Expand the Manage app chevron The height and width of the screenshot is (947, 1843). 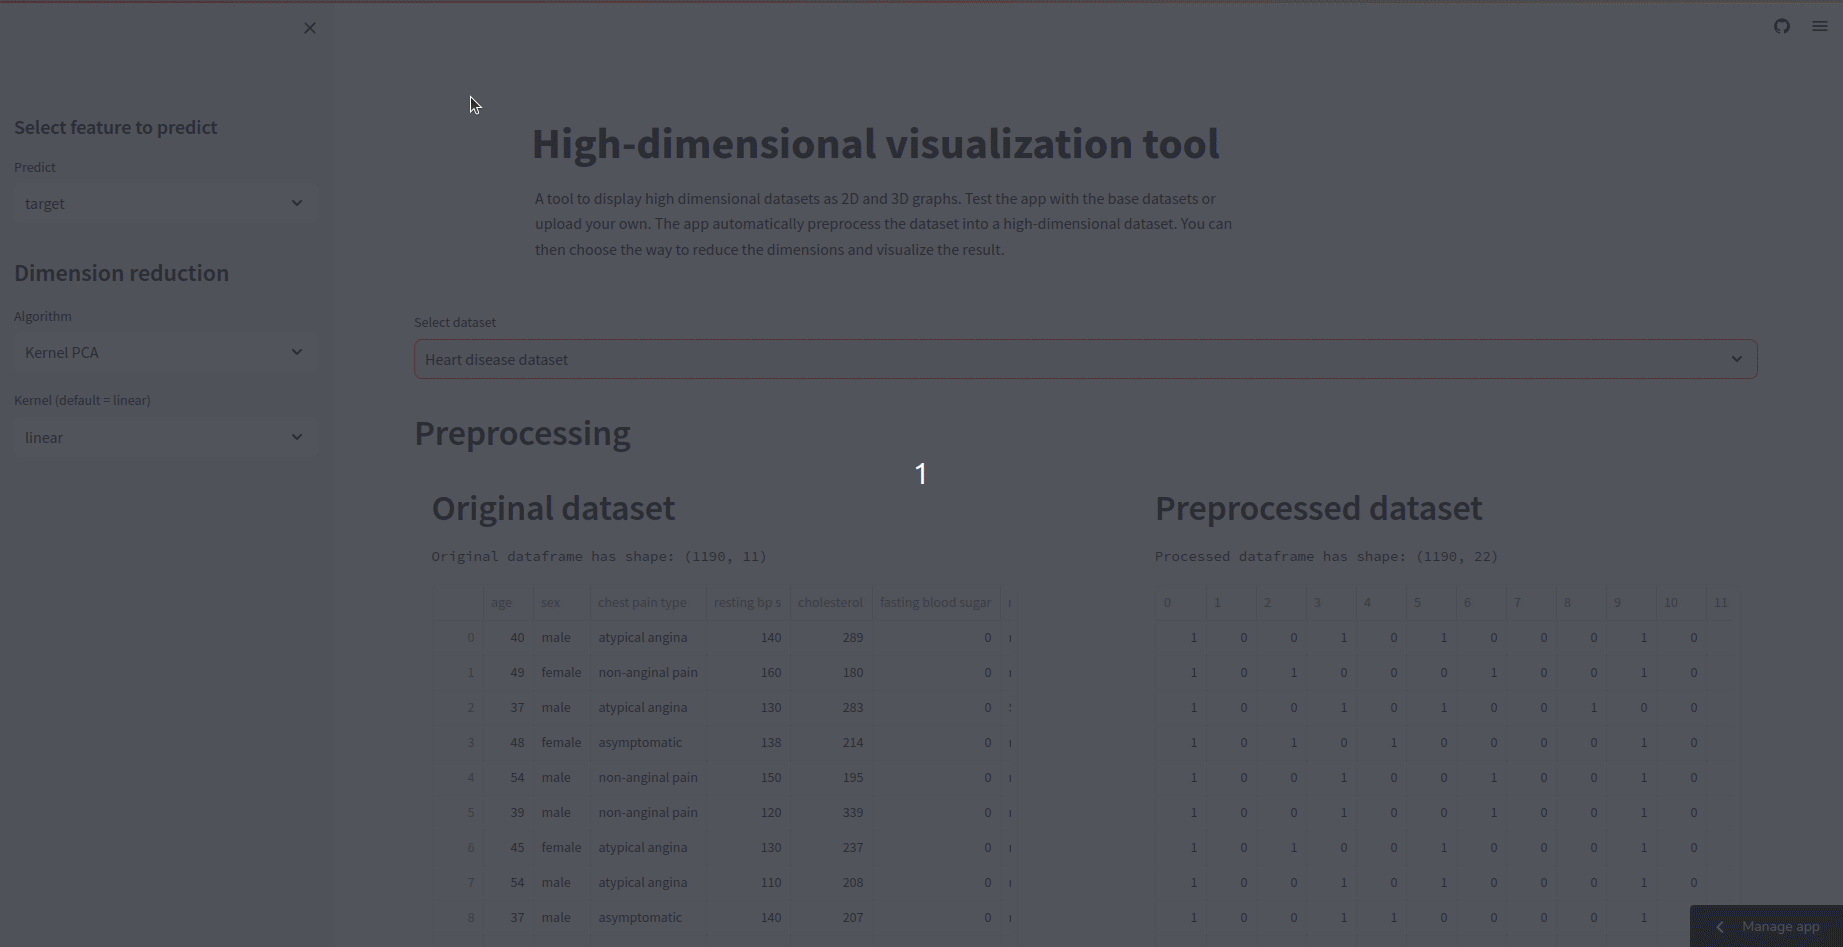tap(1720, 927)
